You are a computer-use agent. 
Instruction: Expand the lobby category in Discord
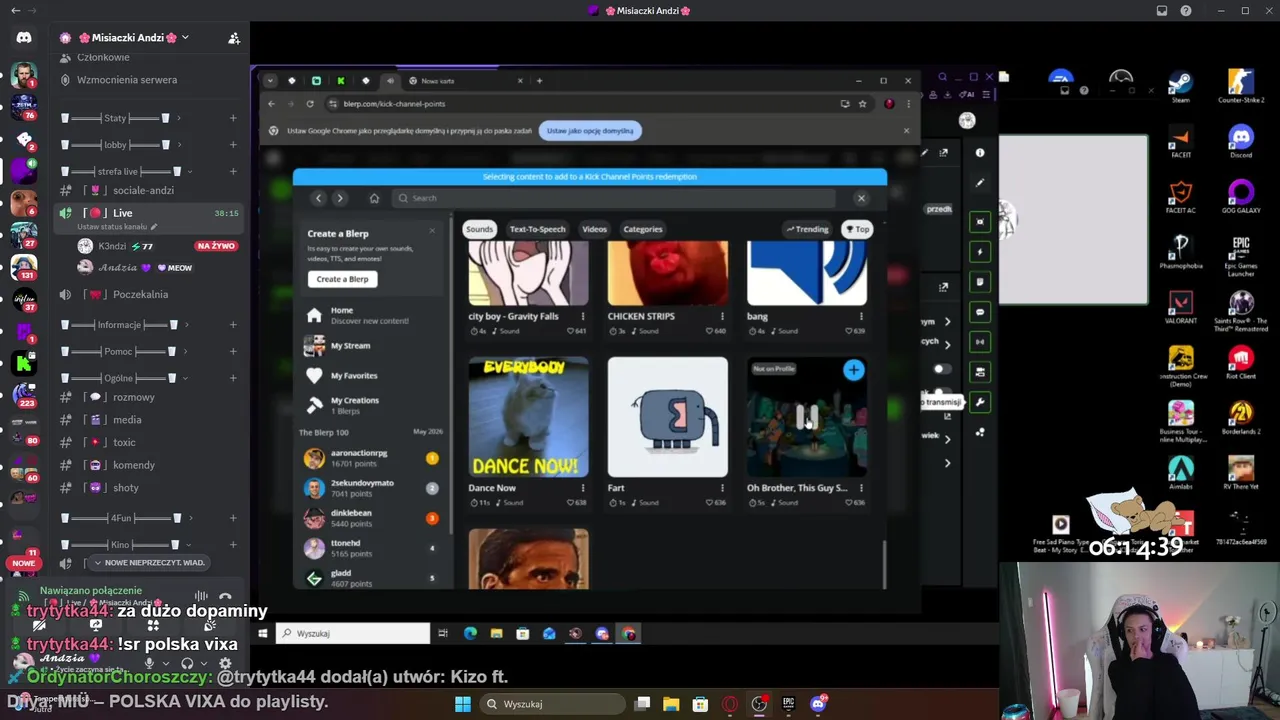[122, 145]
